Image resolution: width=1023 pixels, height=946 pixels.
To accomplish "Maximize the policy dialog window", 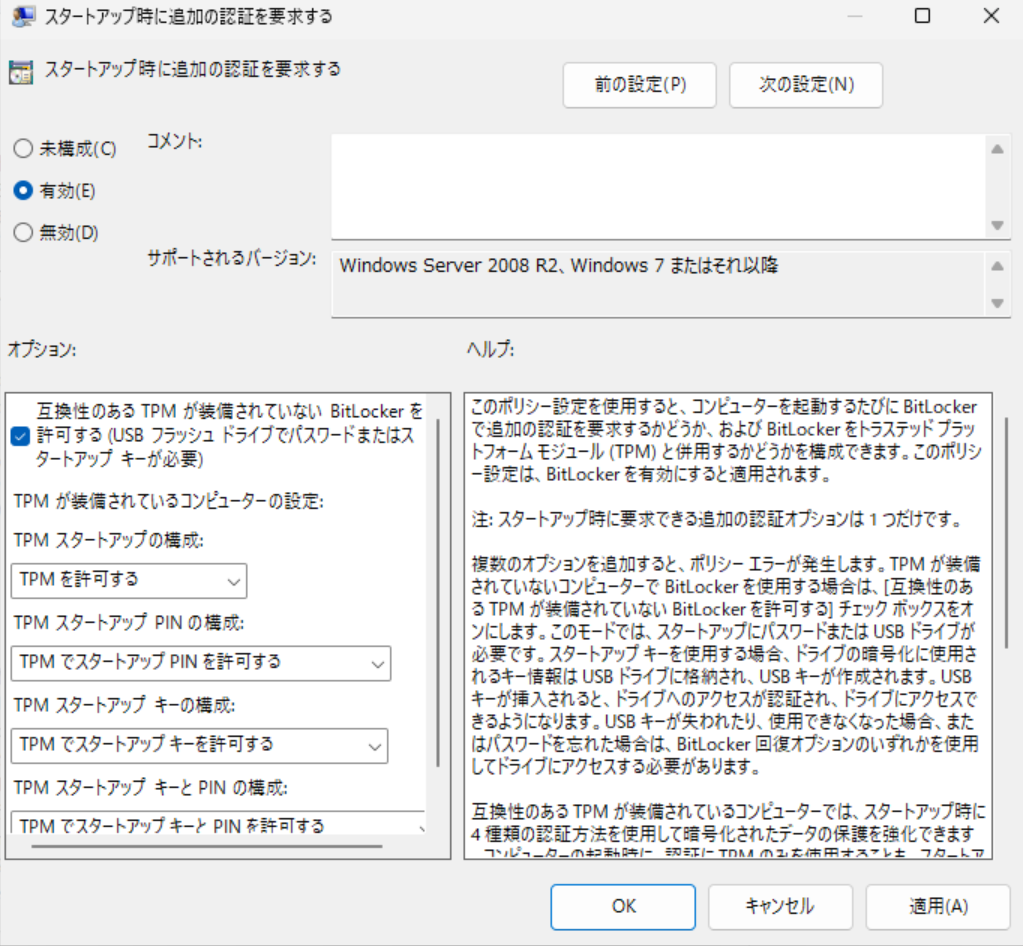I will [x=922, y=16].
